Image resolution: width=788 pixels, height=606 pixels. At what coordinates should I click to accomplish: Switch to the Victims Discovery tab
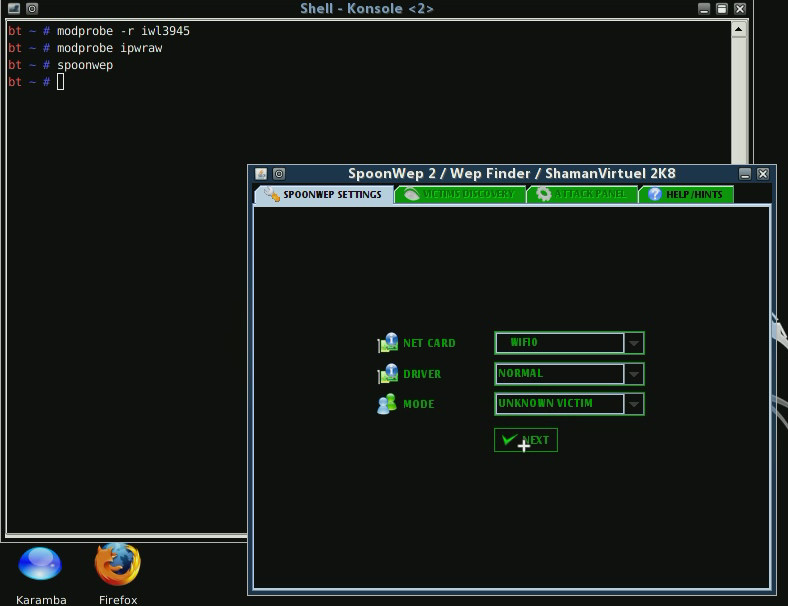click(461, 194)
